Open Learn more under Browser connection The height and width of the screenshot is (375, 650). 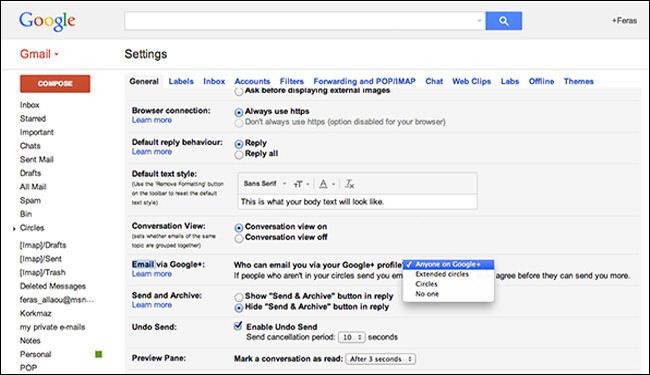pyautogui.click(x=152, y=120)
